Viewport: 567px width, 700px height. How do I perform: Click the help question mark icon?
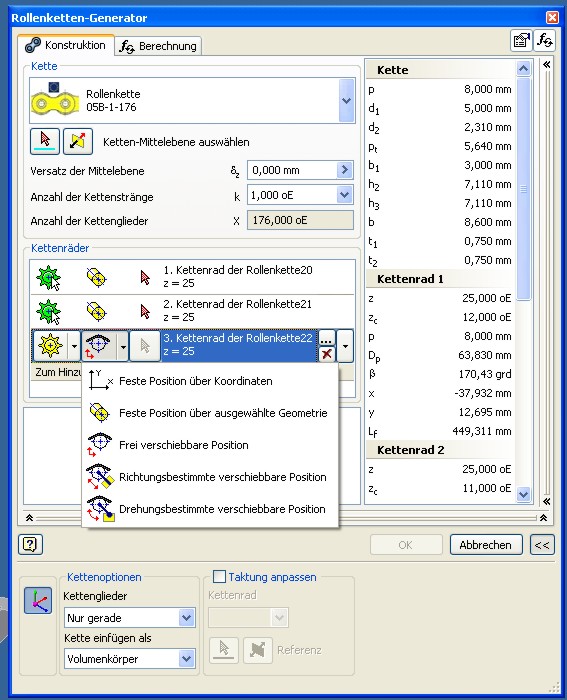click(30, 544)
